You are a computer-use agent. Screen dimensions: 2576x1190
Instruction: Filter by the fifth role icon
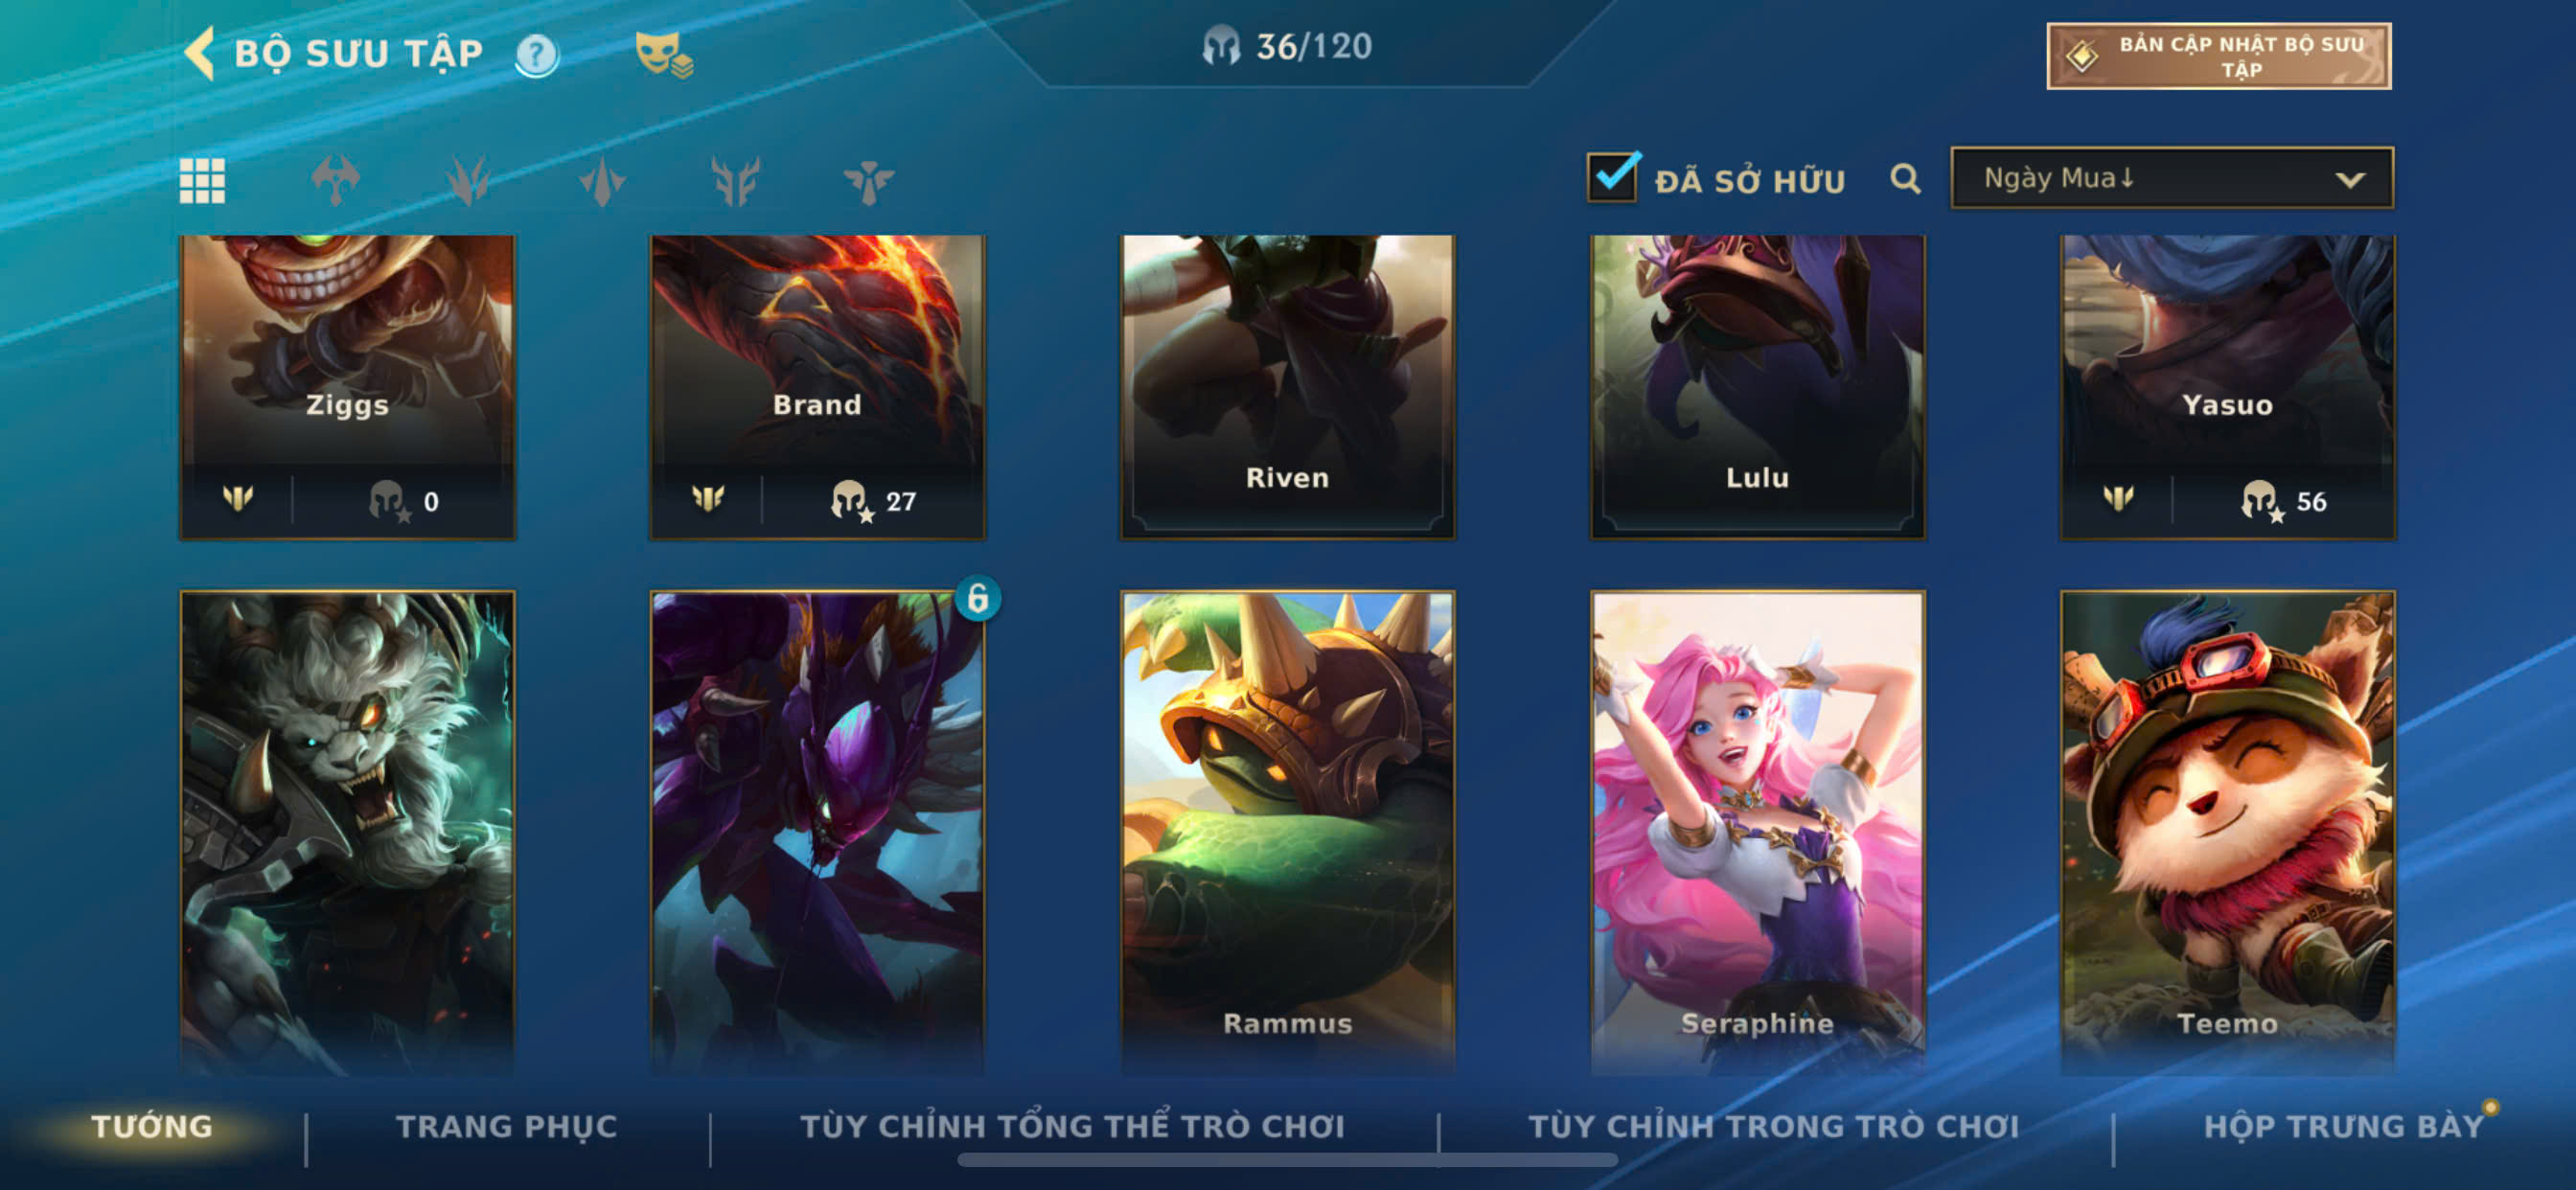point(868,181)
